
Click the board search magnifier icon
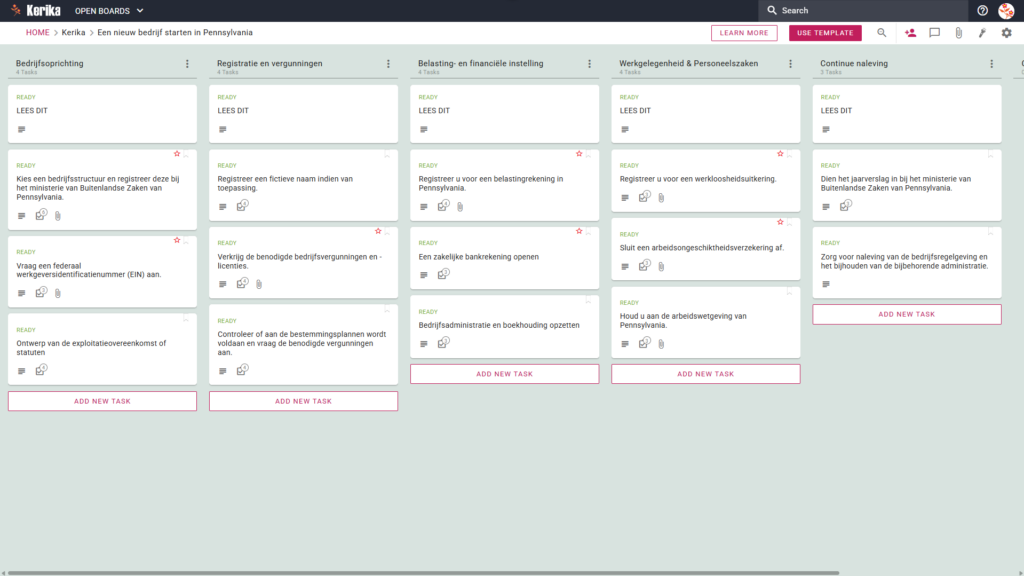point(882,33)
